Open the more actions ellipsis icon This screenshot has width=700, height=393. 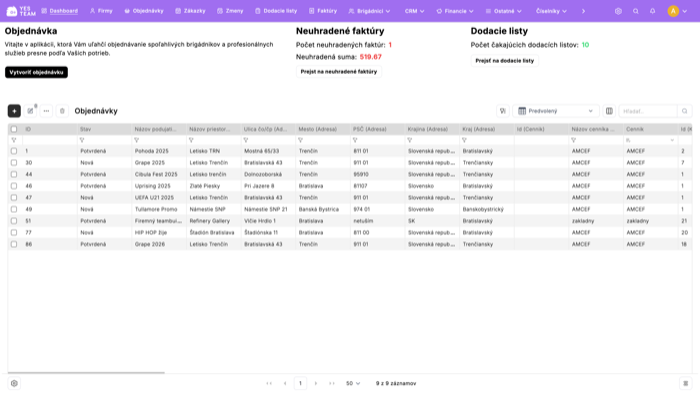click(x=46, y=111)
